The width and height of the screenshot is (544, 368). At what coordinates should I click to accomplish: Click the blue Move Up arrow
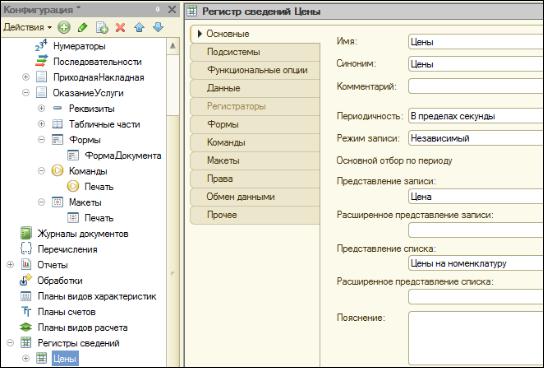[139, 27]
